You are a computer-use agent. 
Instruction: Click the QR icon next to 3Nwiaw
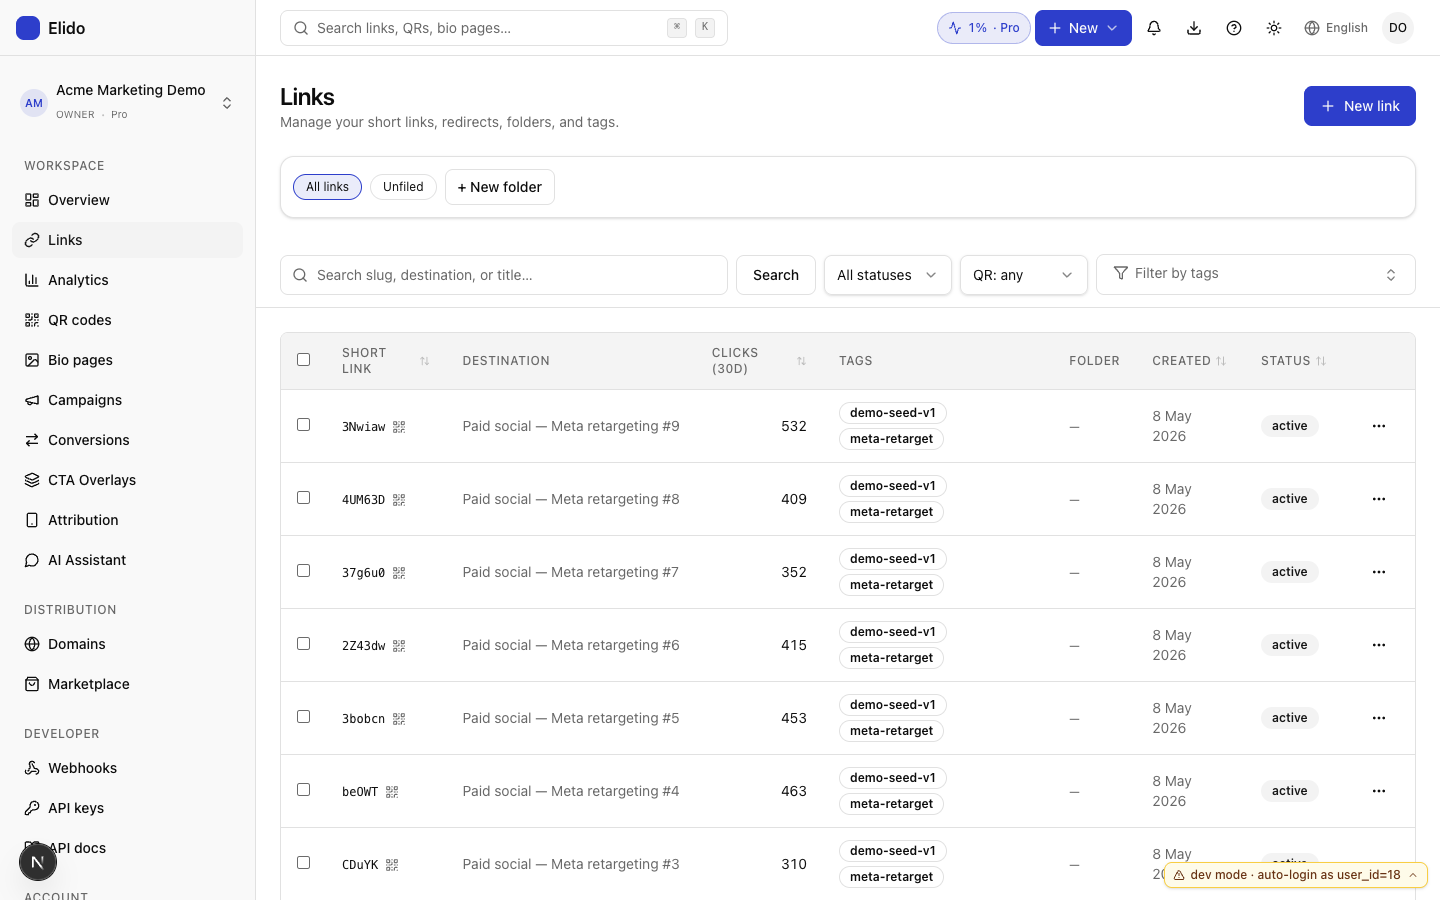[399, 427]
